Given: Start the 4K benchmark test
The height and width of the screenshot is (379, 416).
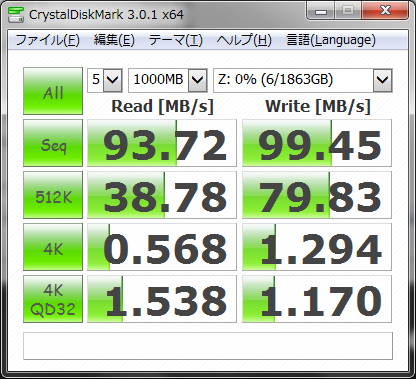Looking at the screenshot, I should 53,247.
